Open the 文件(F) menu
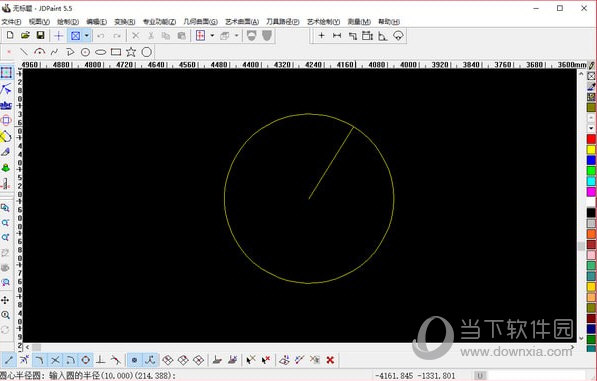 (x=11, y=22)
